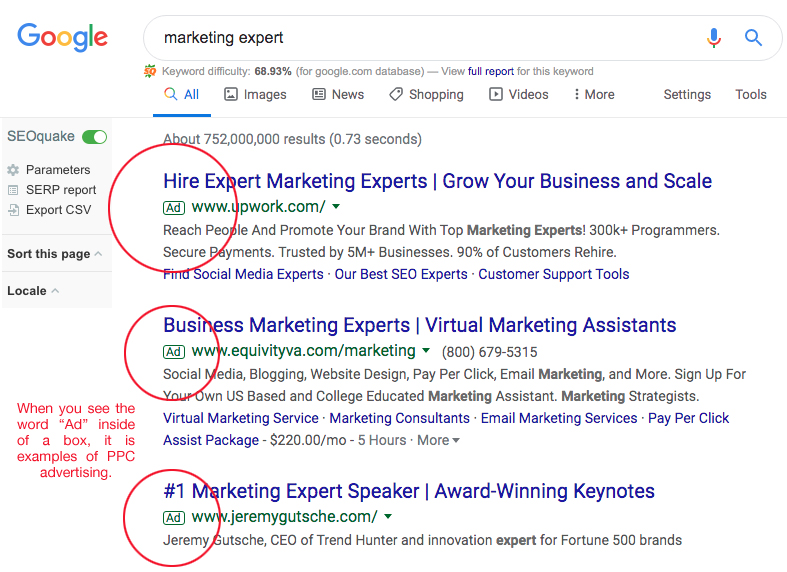Open the full report keyword link
The width and height of the screenshot is (787, 572).
tap(490, 71)
